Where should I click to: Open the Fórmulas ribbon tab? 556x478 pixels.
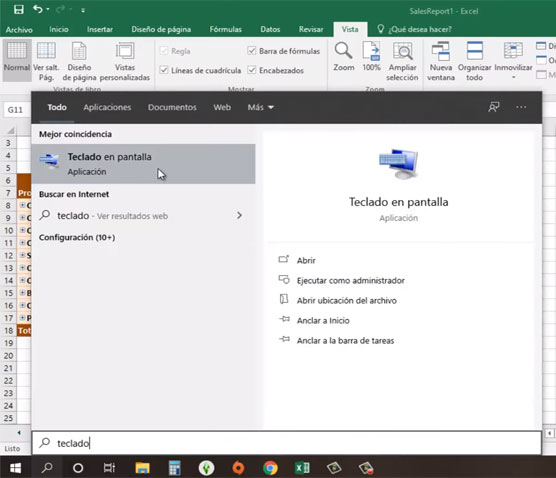(x=226, y=29)
